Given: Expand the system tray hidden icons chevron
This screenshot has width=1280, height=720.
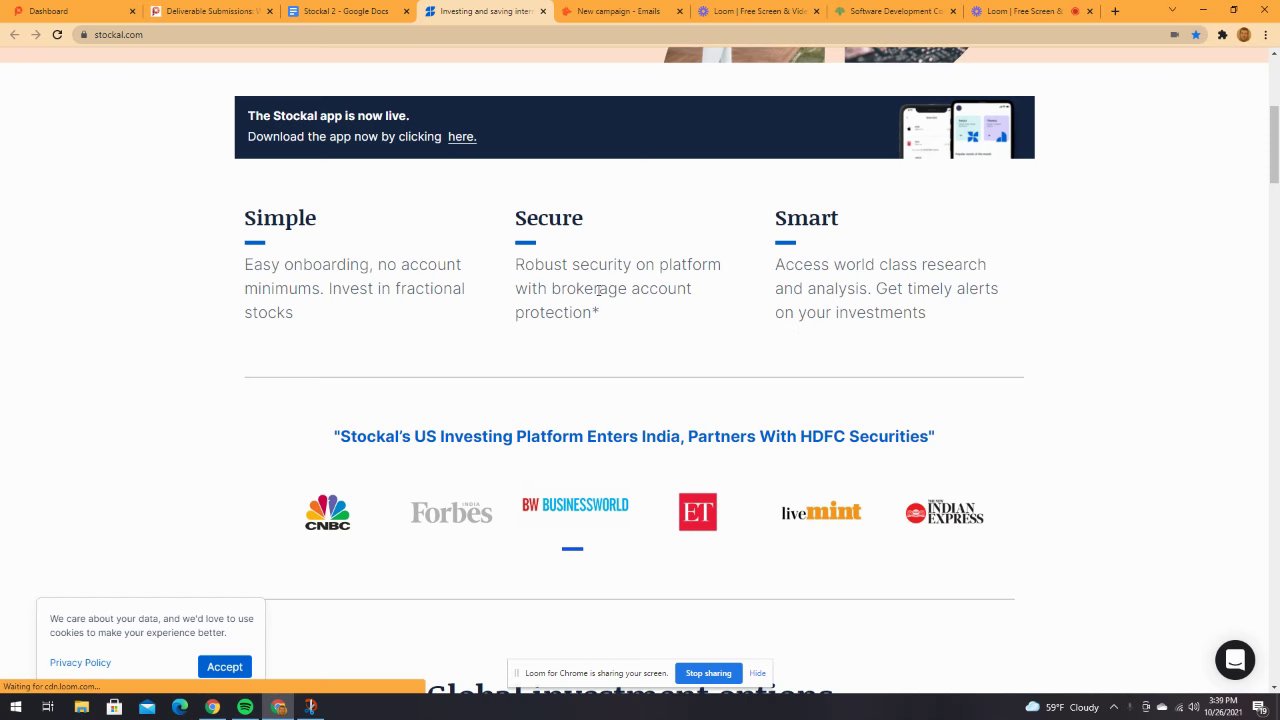Looking at the screenshot, I should (x=1114, y=707).
